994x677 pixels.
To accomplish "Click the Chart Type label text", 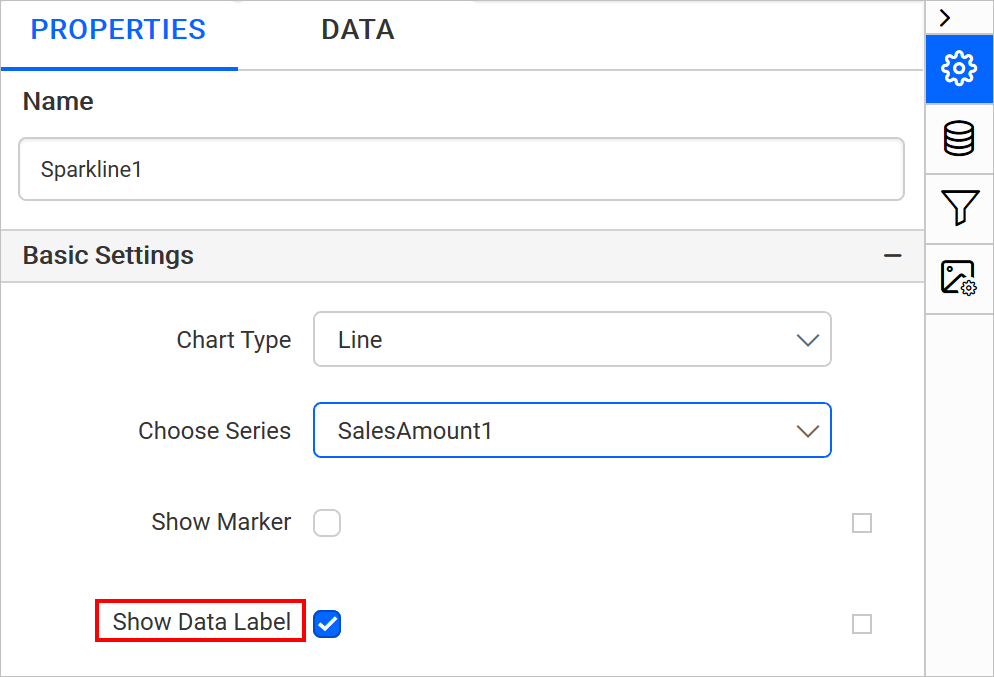I will pyautogui.click(x=234, y=340).
